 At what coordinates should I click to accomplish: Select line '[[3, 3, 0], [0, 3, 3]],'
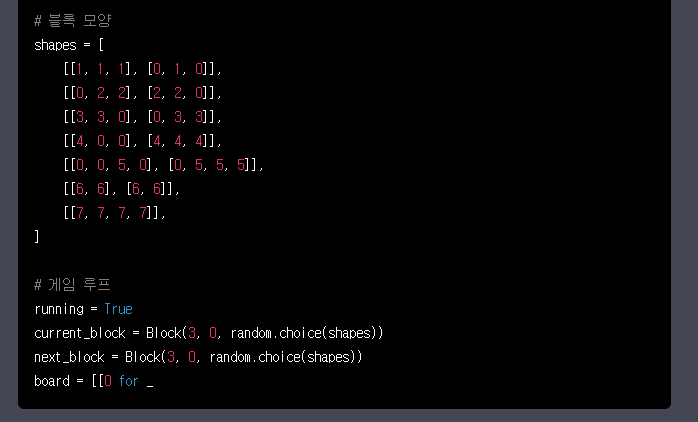click(142, 117)
